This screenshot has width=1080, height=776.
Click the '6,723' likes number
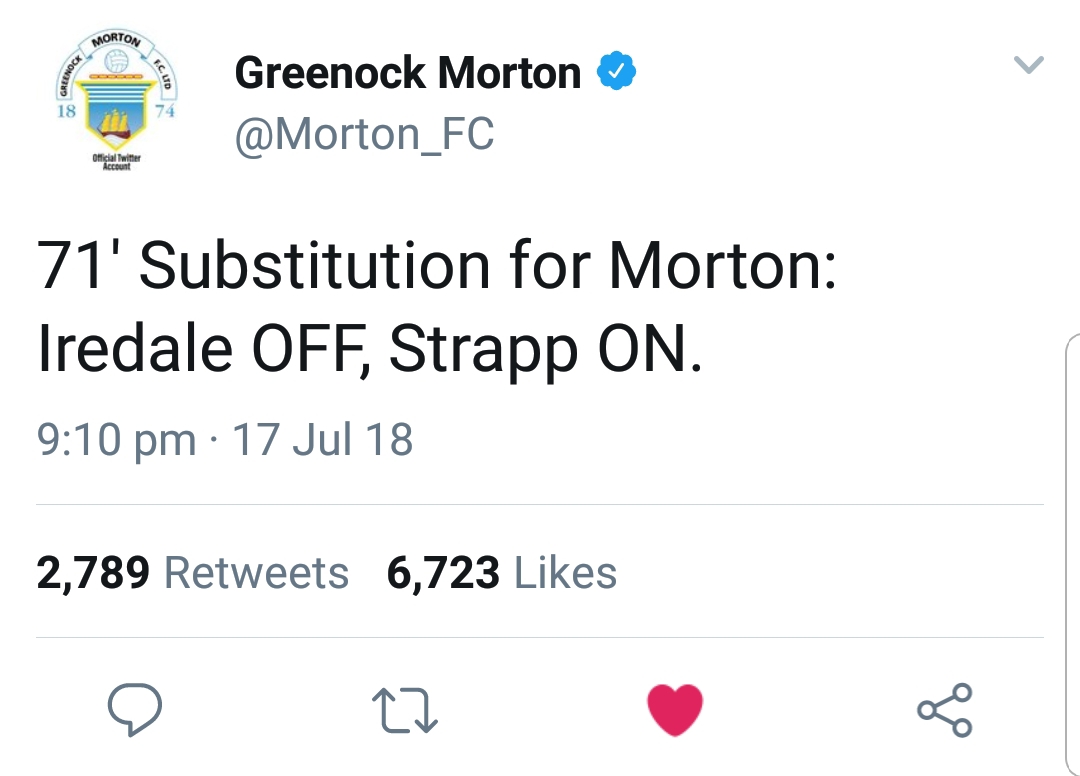tap(443, 574)
